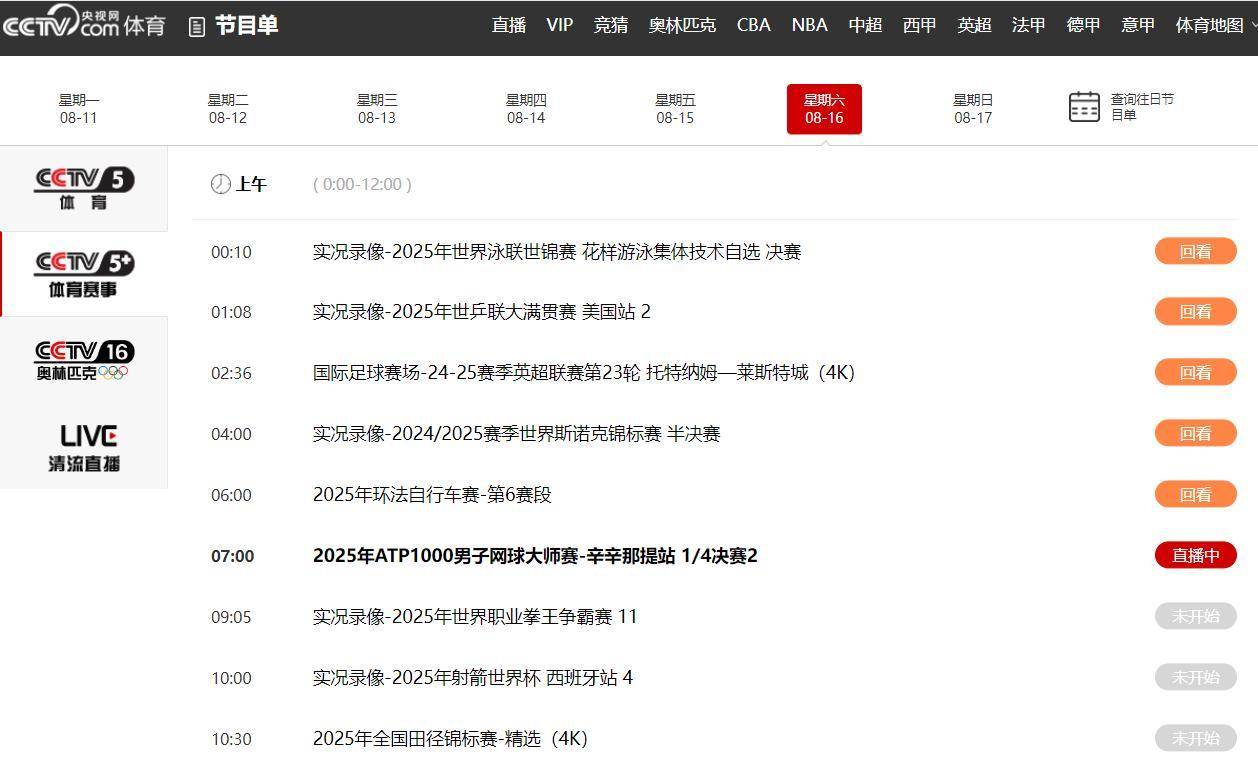The image size is (1258, 769).
Task: Click the (0:00-12:00) time range label
Action: [x=362, y=184]
